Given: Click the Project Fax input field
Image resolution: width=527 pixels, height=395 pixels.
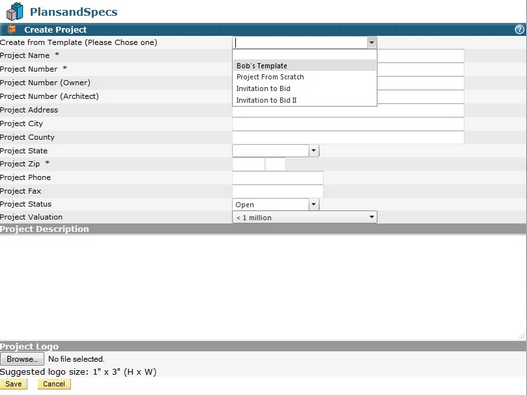Looking at the screenshot, I should [x=278, y=191].
